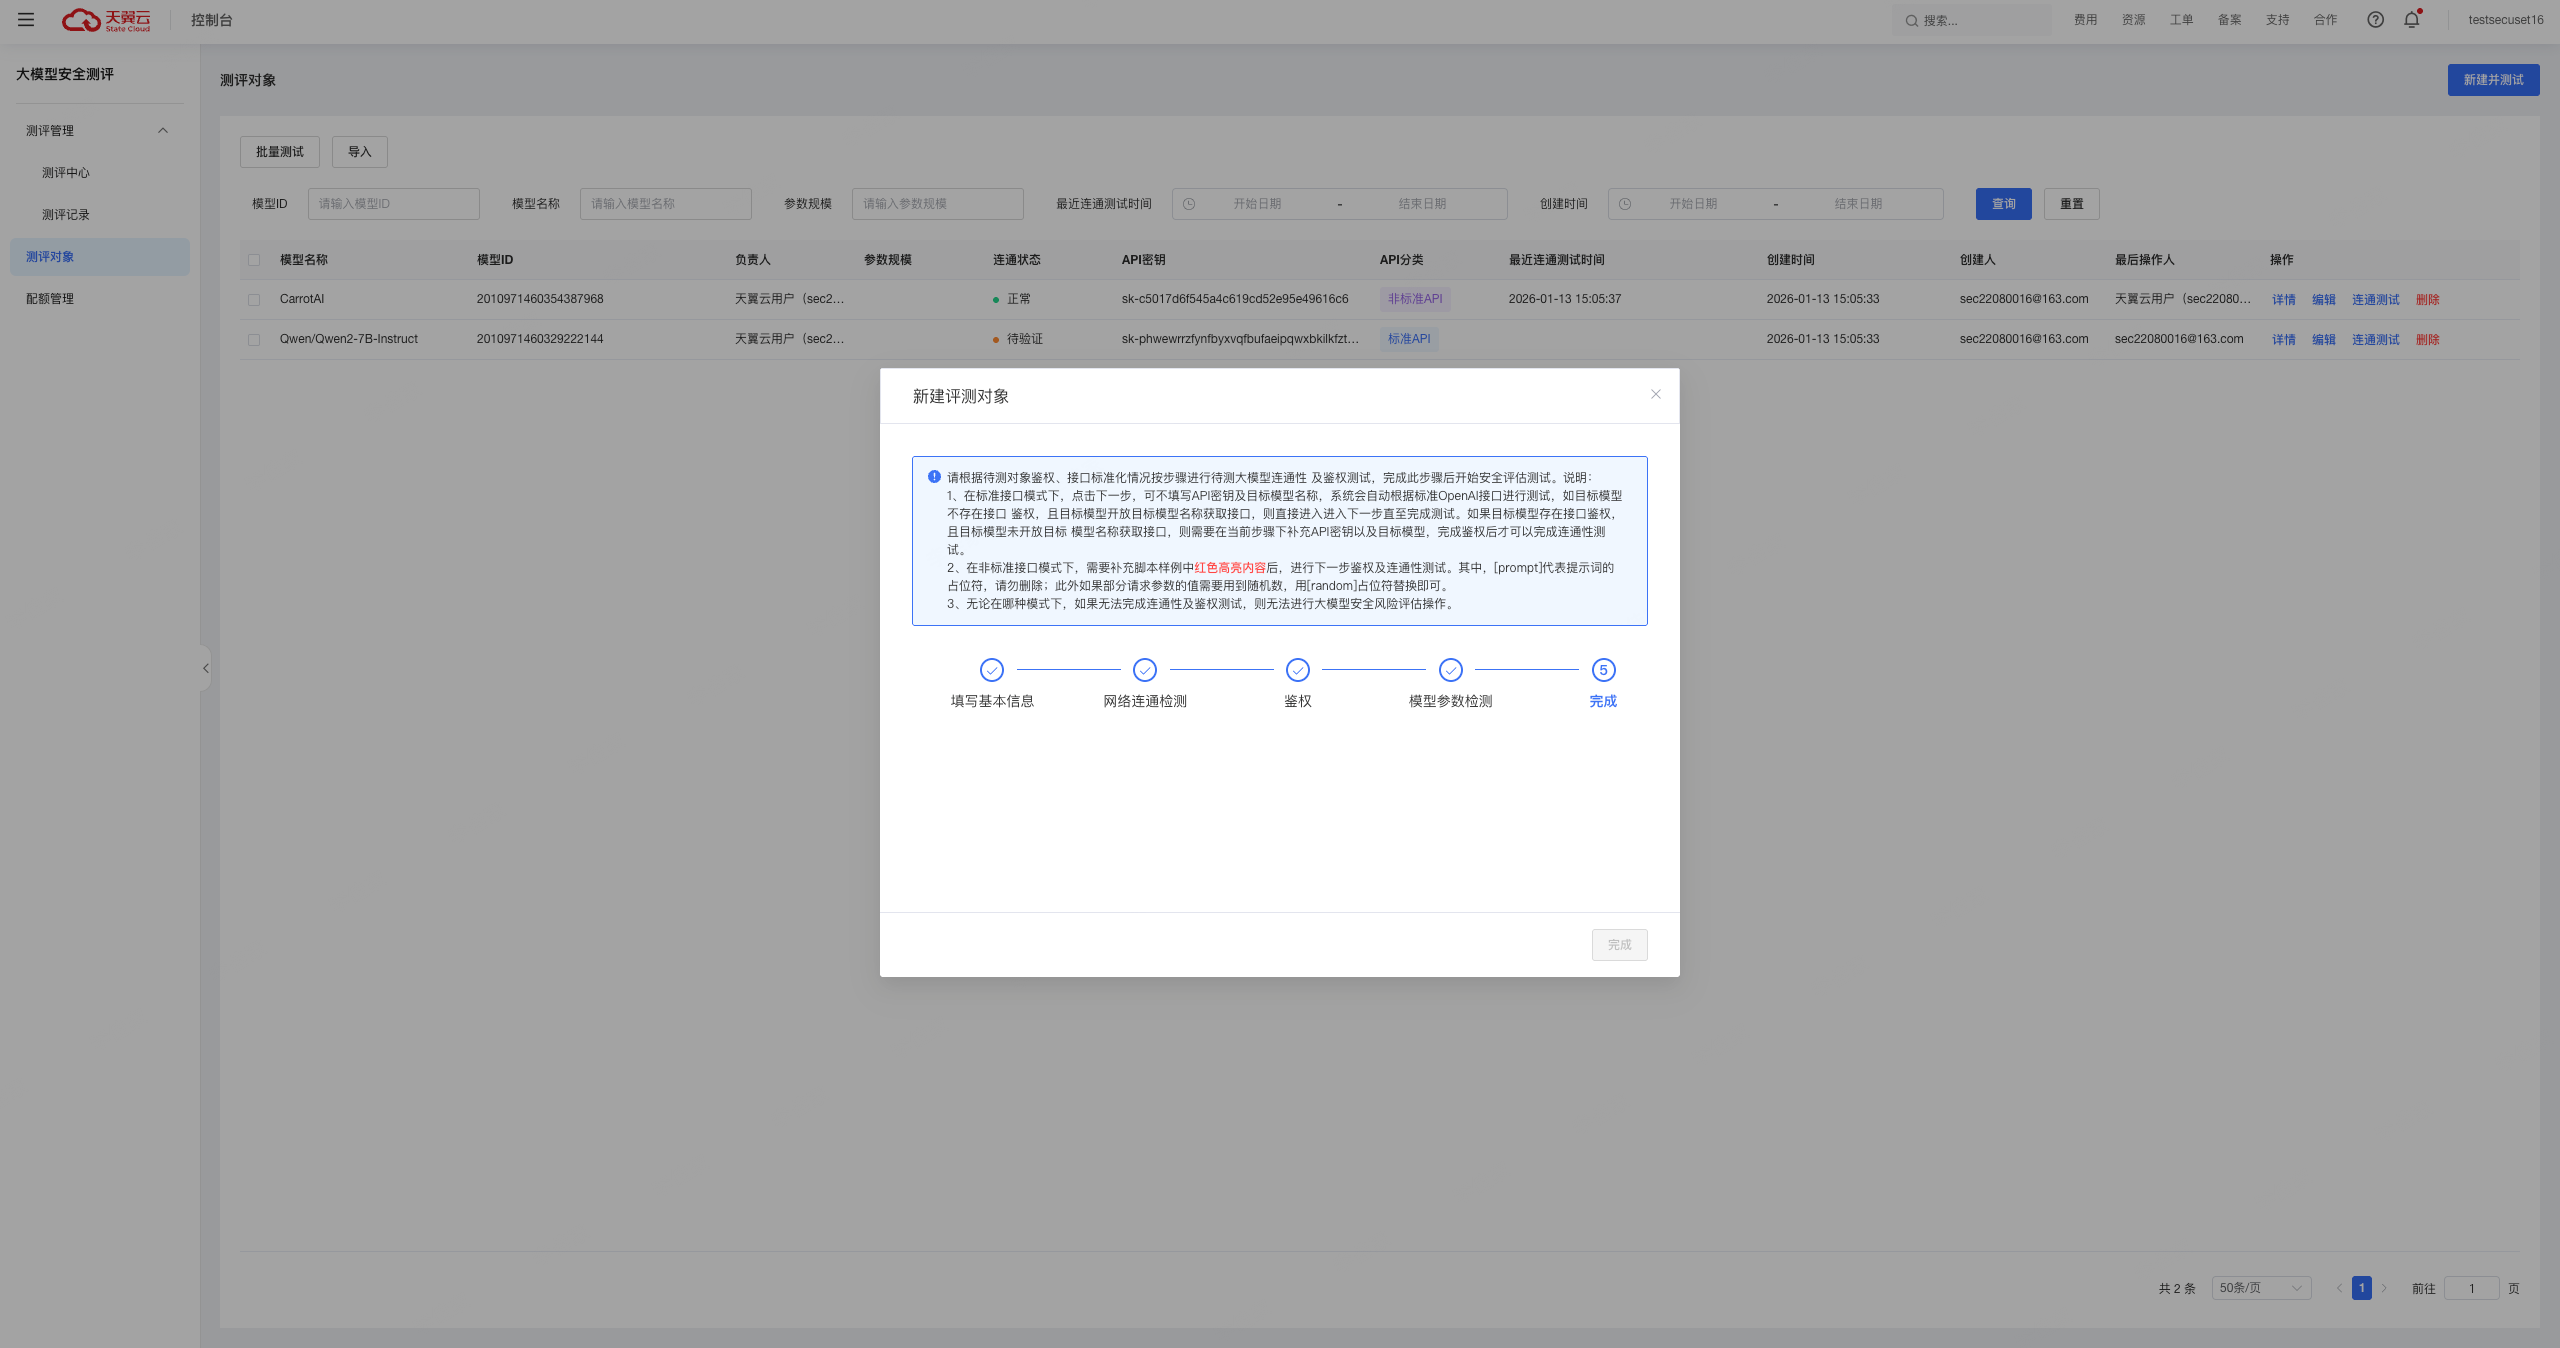Image resolution: width=2560 pixels, height=1348 pixels.
Task: Click the State Cloud logo
Action: coord(106,20)
